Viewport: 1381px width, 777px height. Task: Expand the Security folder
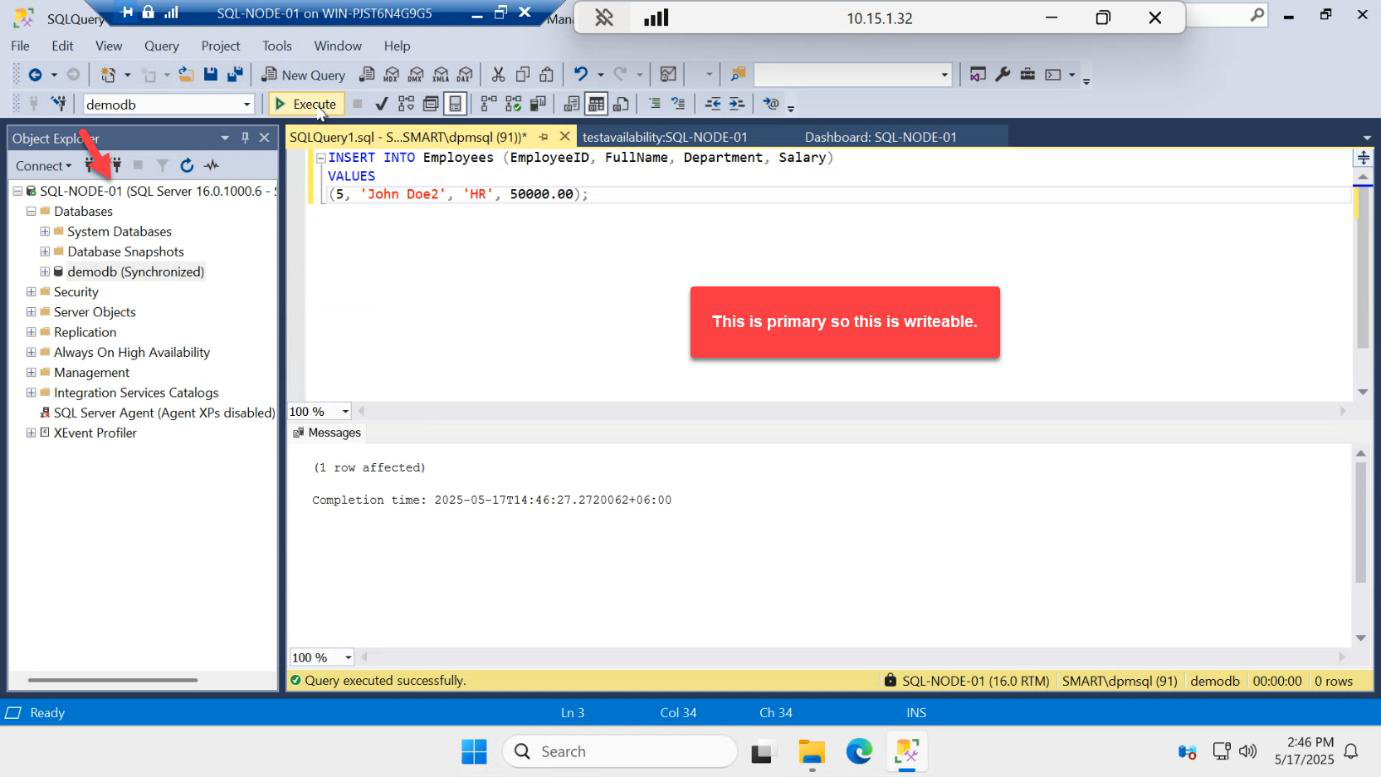(31, 292)
